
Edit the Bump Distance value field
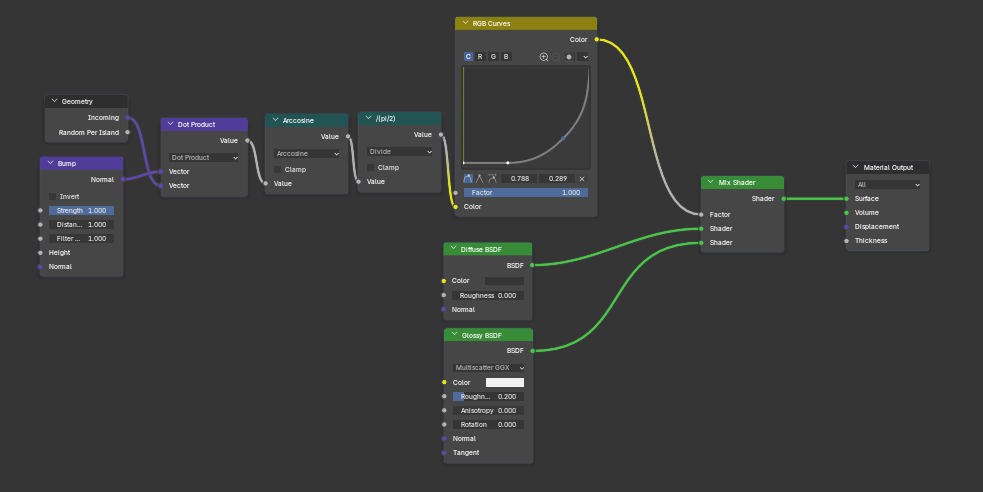click(81, 224)
